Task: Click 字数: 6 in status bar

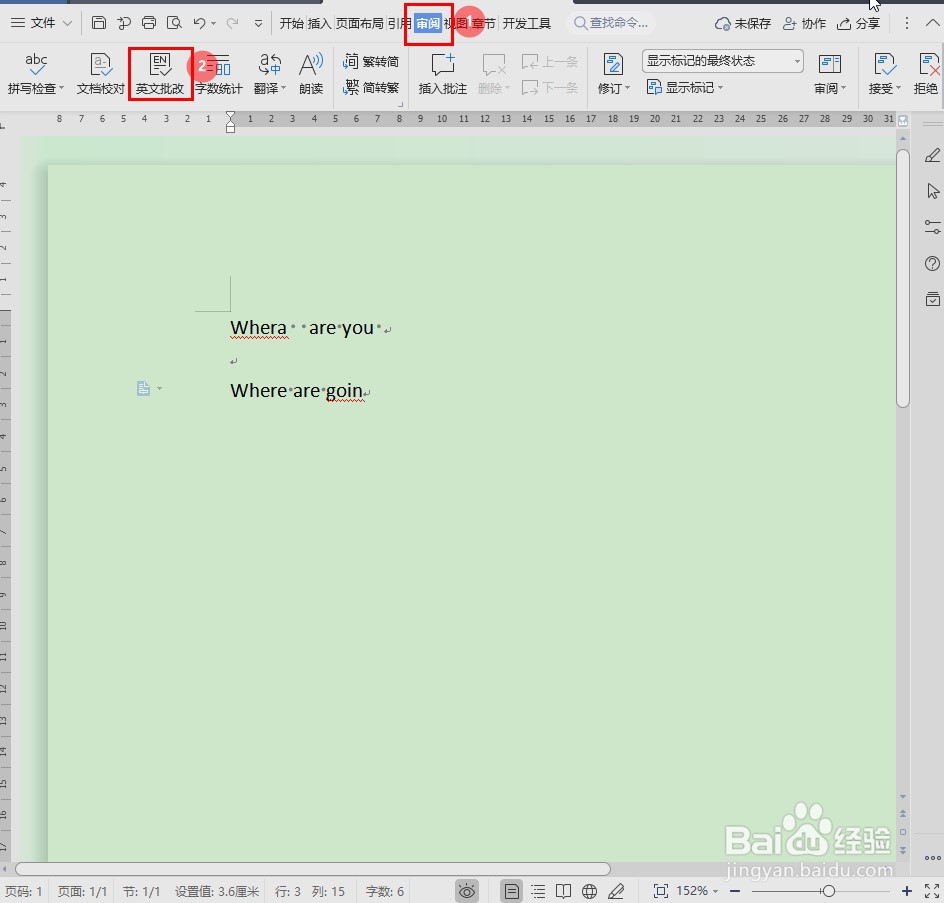Action: (x=385, y=891)
